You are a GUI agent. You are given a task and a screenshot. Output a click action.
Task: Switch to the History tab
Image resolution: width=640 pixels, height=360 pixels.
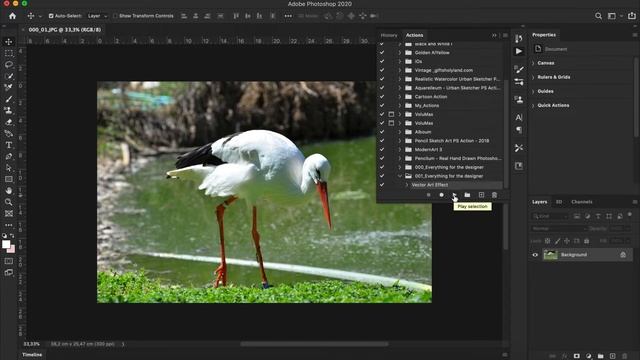(x=389, y=35)
